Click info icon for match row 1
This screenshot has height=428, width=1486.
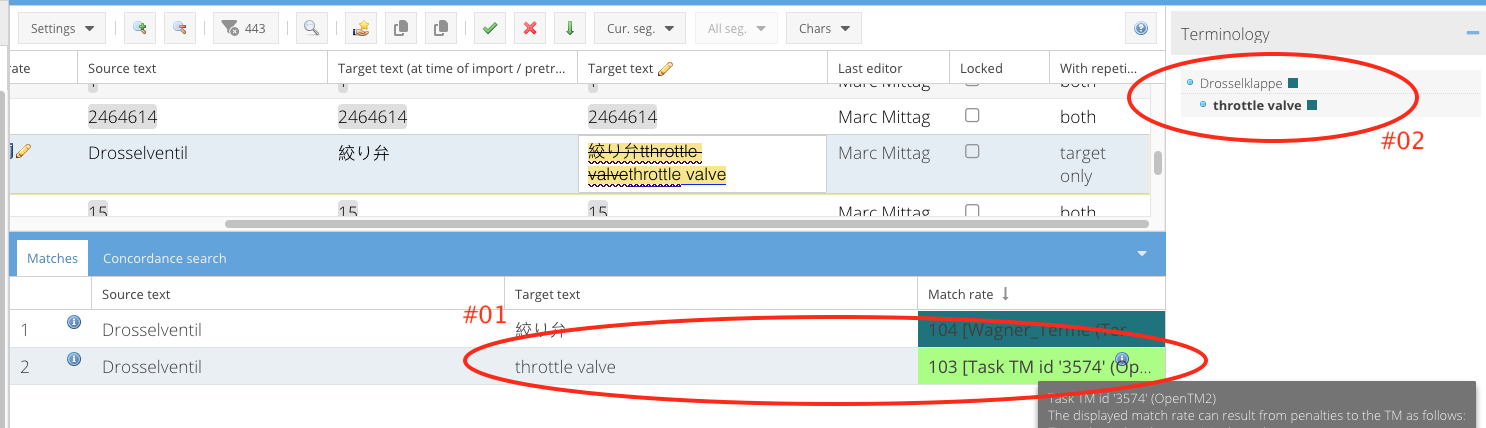click(x=73, y=322)
